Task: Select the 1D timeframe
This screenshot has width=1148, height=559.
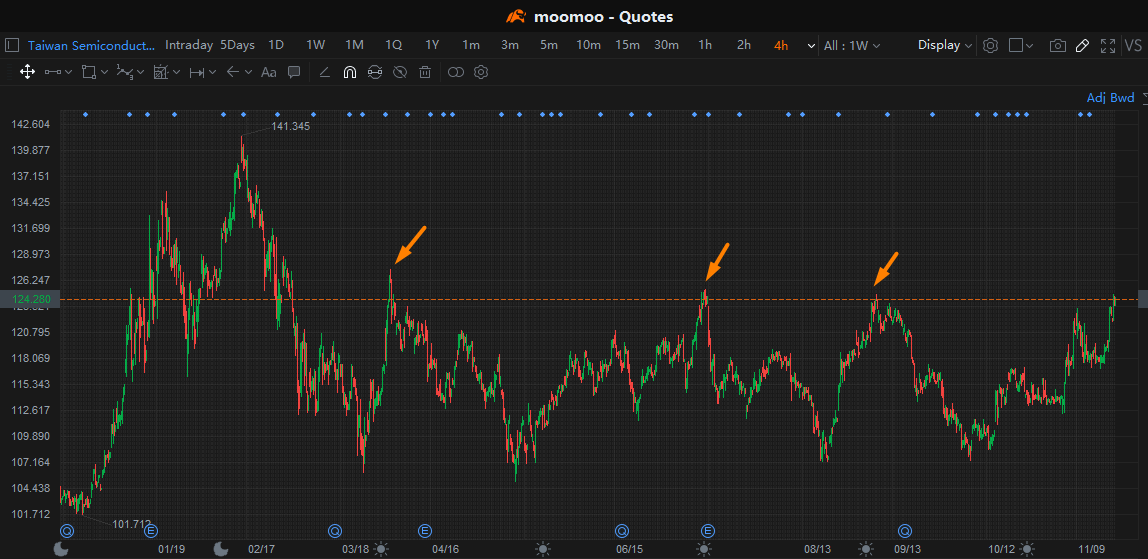Action: [276, 45]
